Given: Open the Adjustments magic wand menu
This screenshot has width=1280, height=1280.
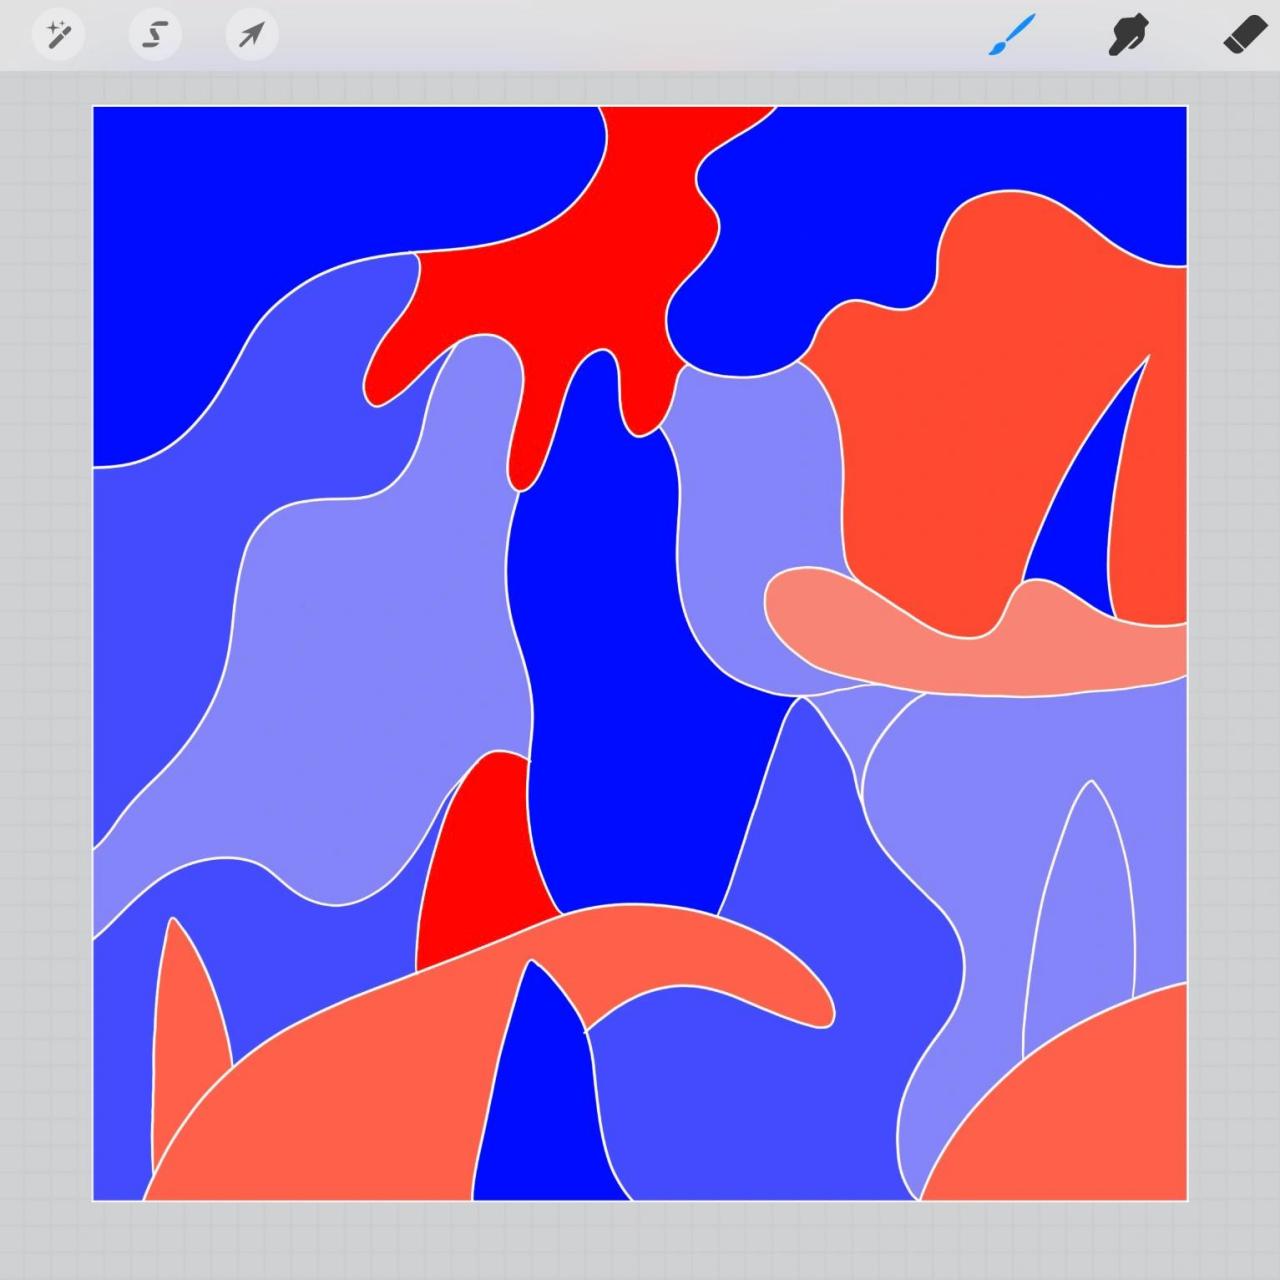Looking at the screenshot, I should (58, 36).
